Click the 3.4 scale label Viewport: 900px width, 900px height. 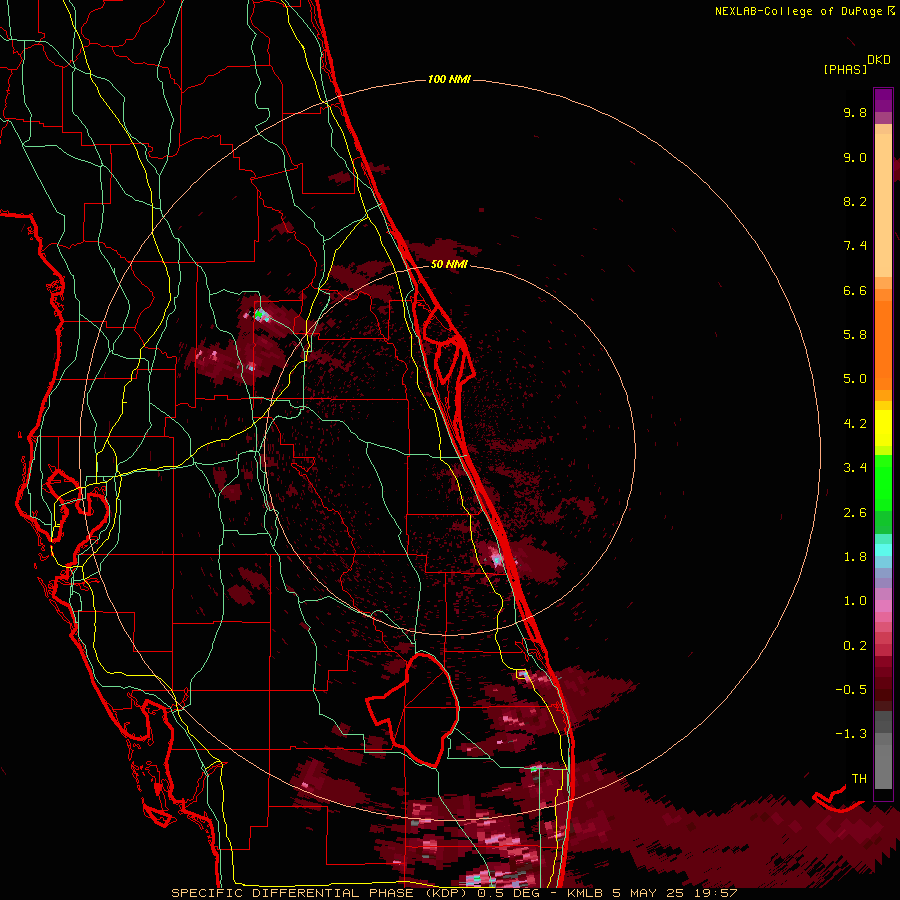855,468
